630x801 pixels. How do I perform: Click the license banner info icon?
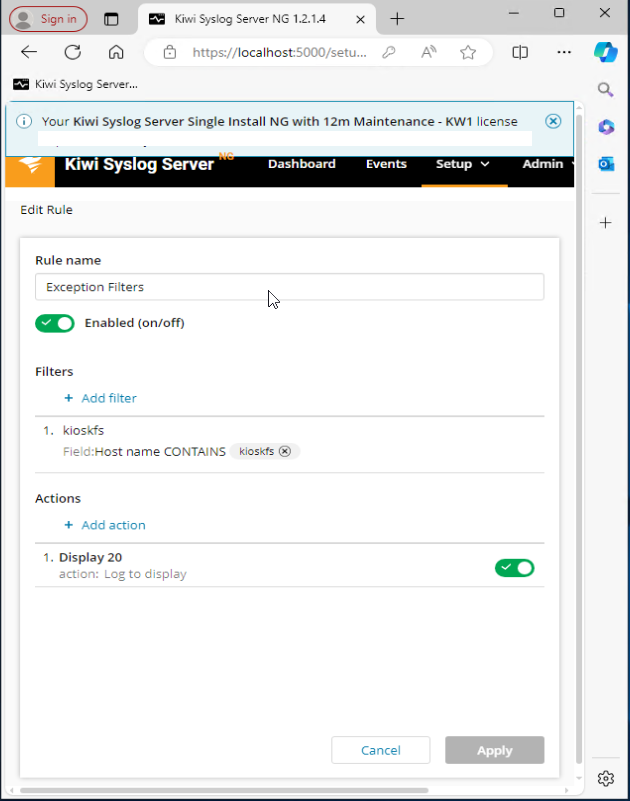coord(24,121)
